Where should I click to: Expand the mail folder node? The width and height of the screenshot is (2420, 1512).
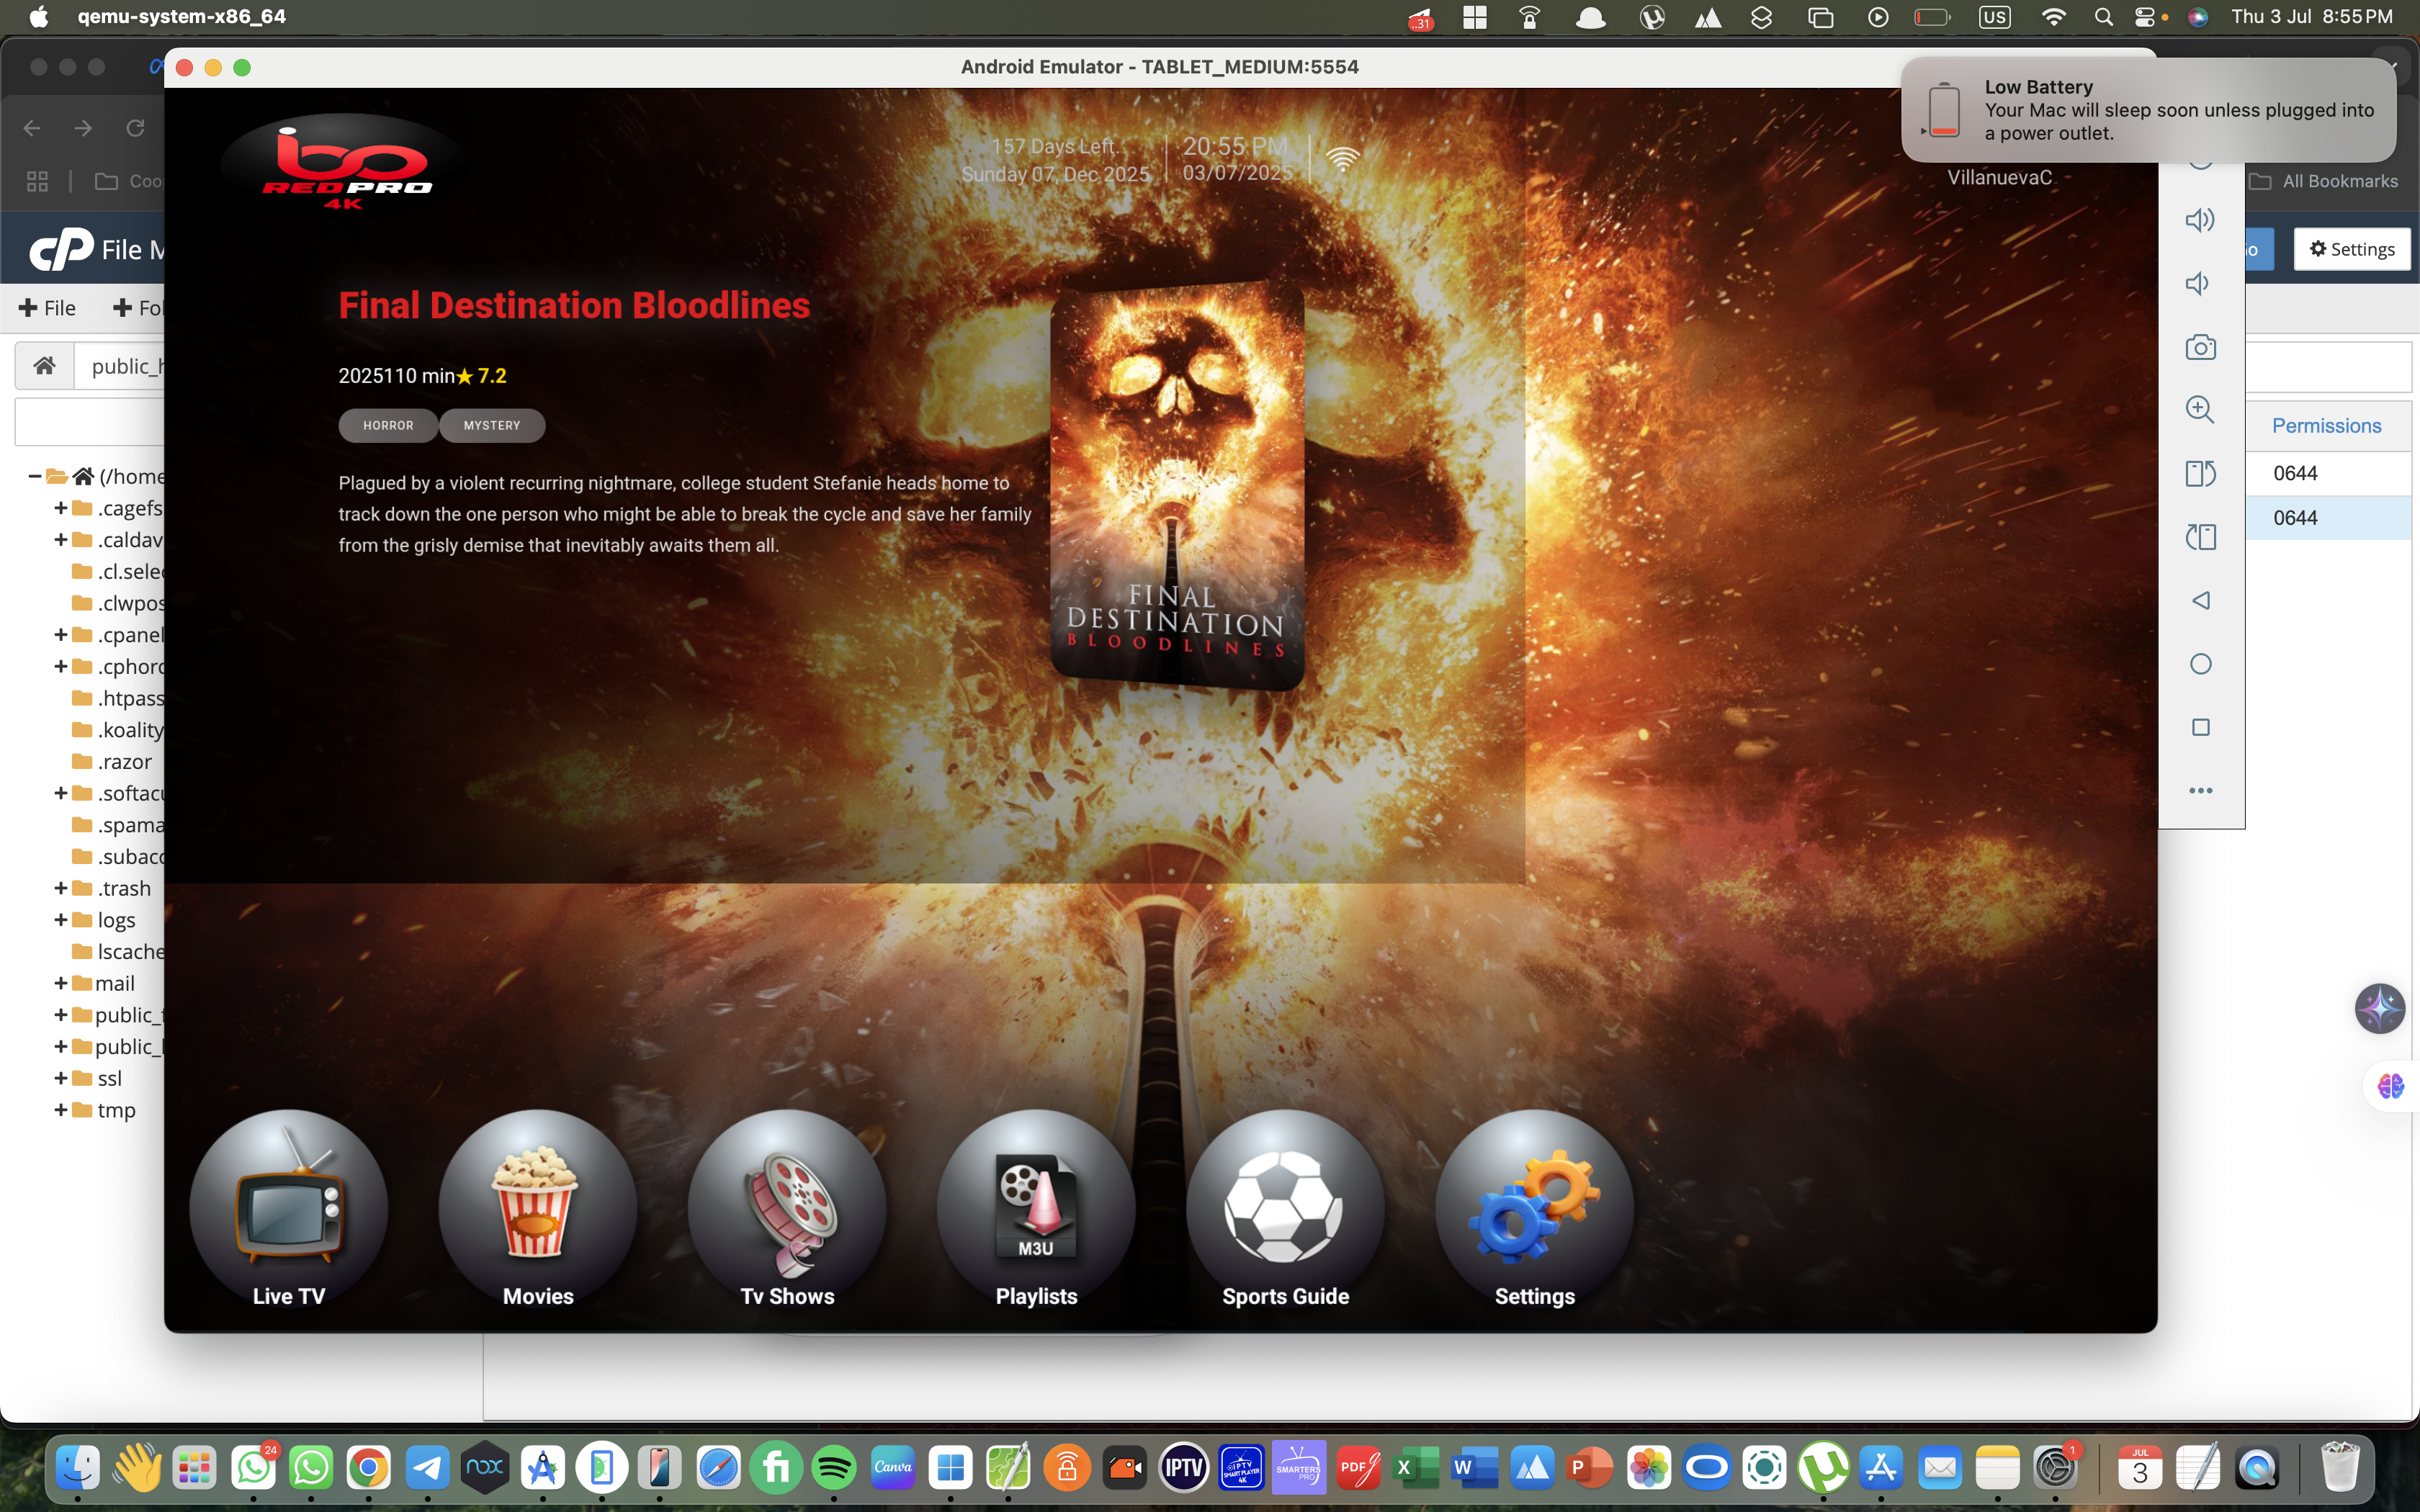point(61,983)
